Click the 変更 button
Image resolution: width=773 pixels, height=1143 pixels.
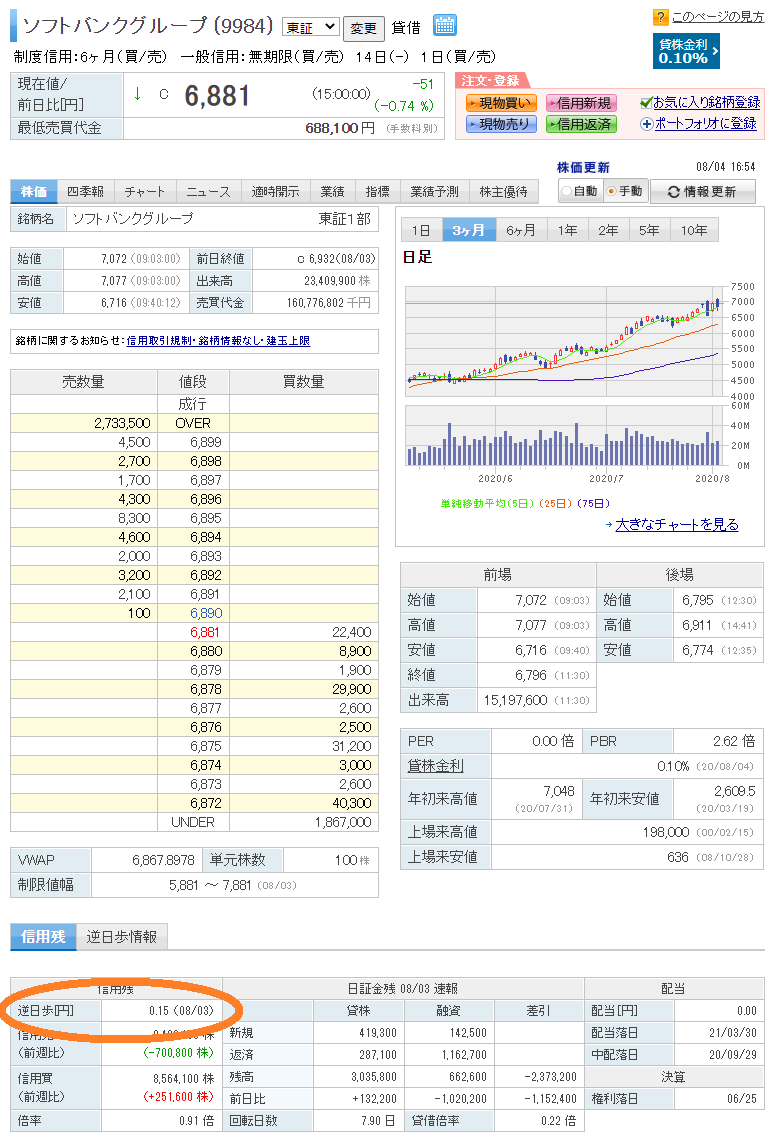[x=363, y=28]
